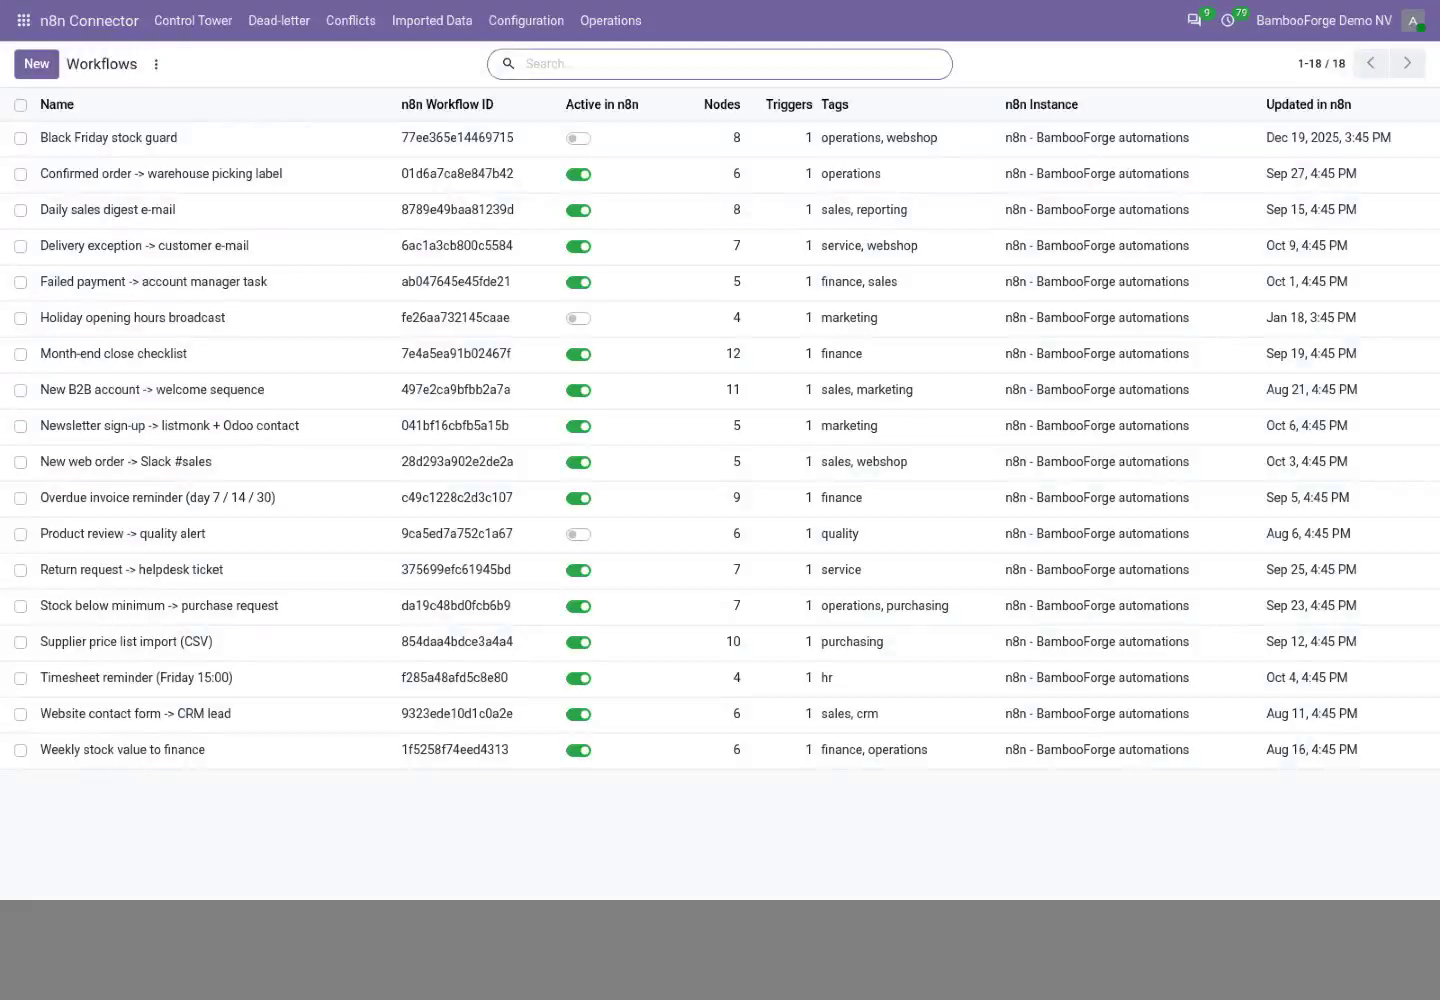Go to previous page arrow
Image resolution: width=1440 pixels, height=1000 pixels.
point(1371,63)
